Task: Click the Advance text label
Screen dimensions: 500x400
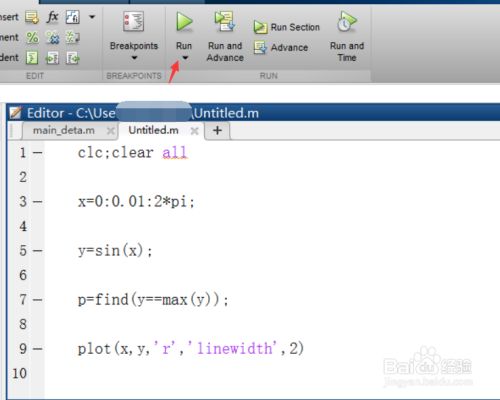Action: tap(289, 48)
